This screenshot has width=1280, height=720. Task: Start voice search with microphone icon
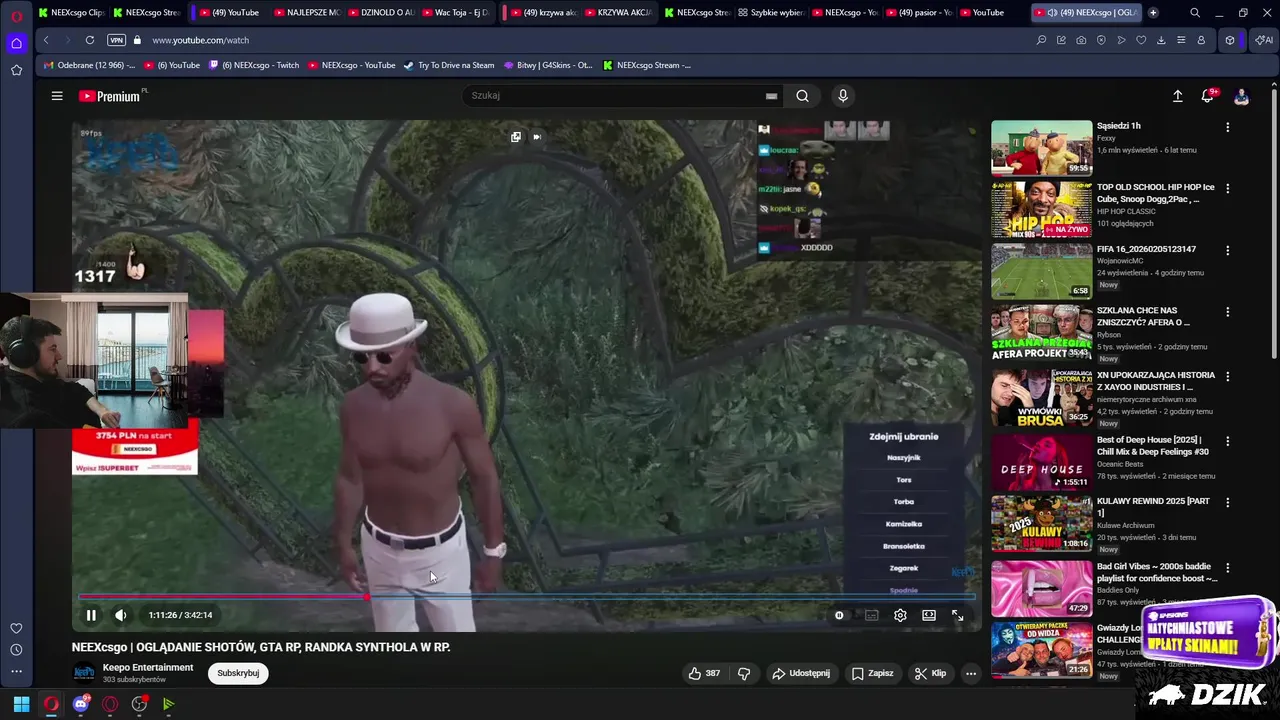pyautogui.click(x=843, y=96)
